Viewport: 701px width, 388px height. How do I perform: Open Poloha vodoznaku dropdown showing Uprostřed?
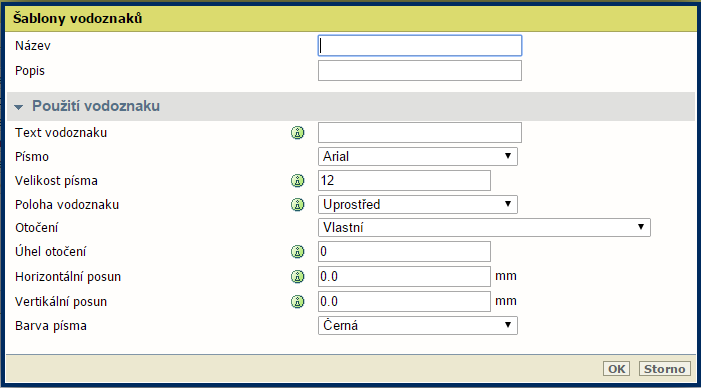point(418,204)
